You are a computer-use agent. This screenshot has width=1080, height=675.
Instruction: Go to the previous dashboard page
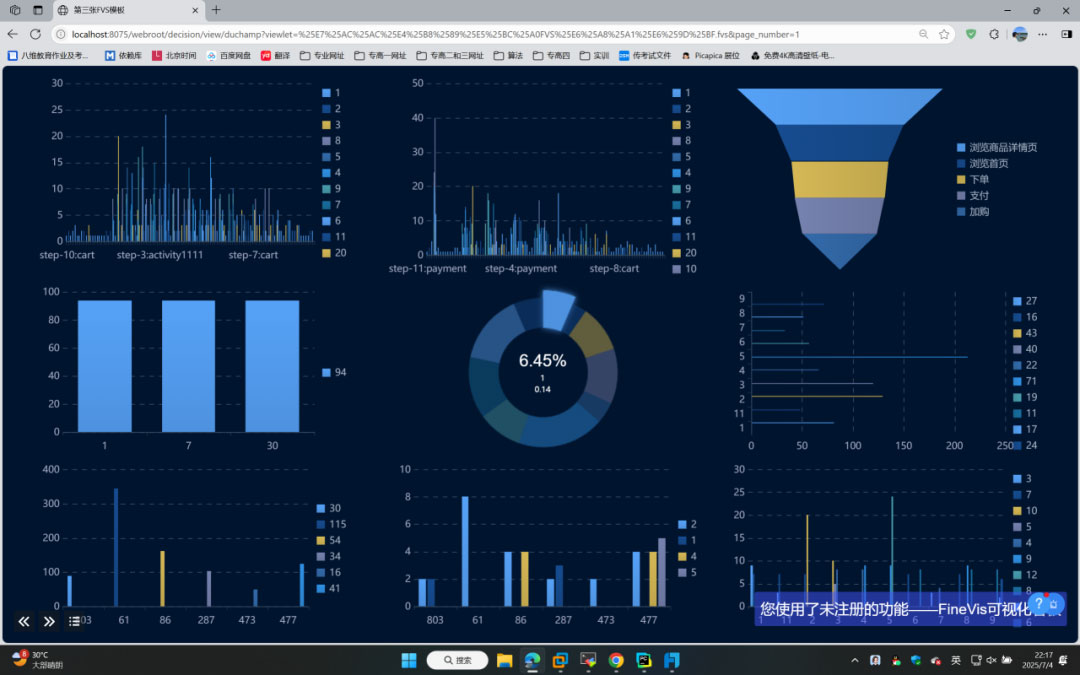(24, 621)
